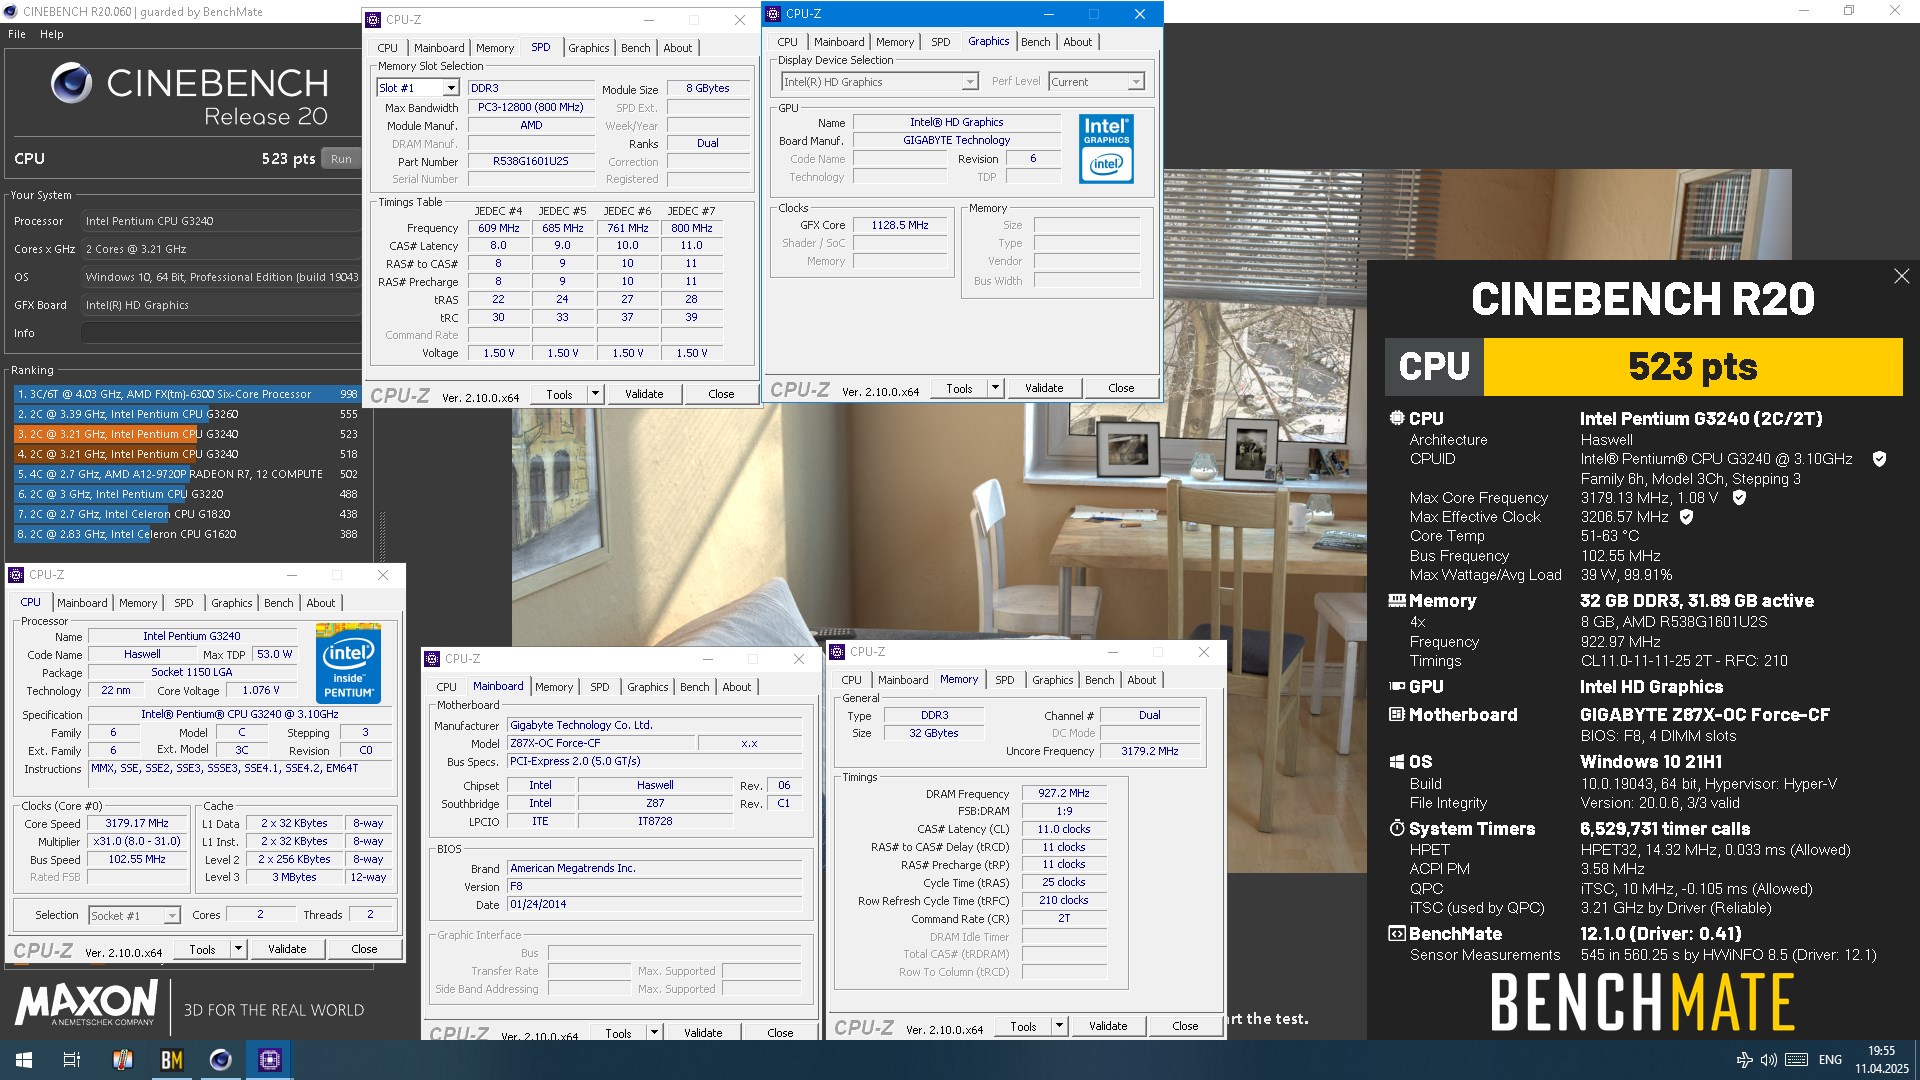Click the Intel Inside Pentium logo
The width and height of the screenshot is (1920, 1080).
[x=348, y=662]
